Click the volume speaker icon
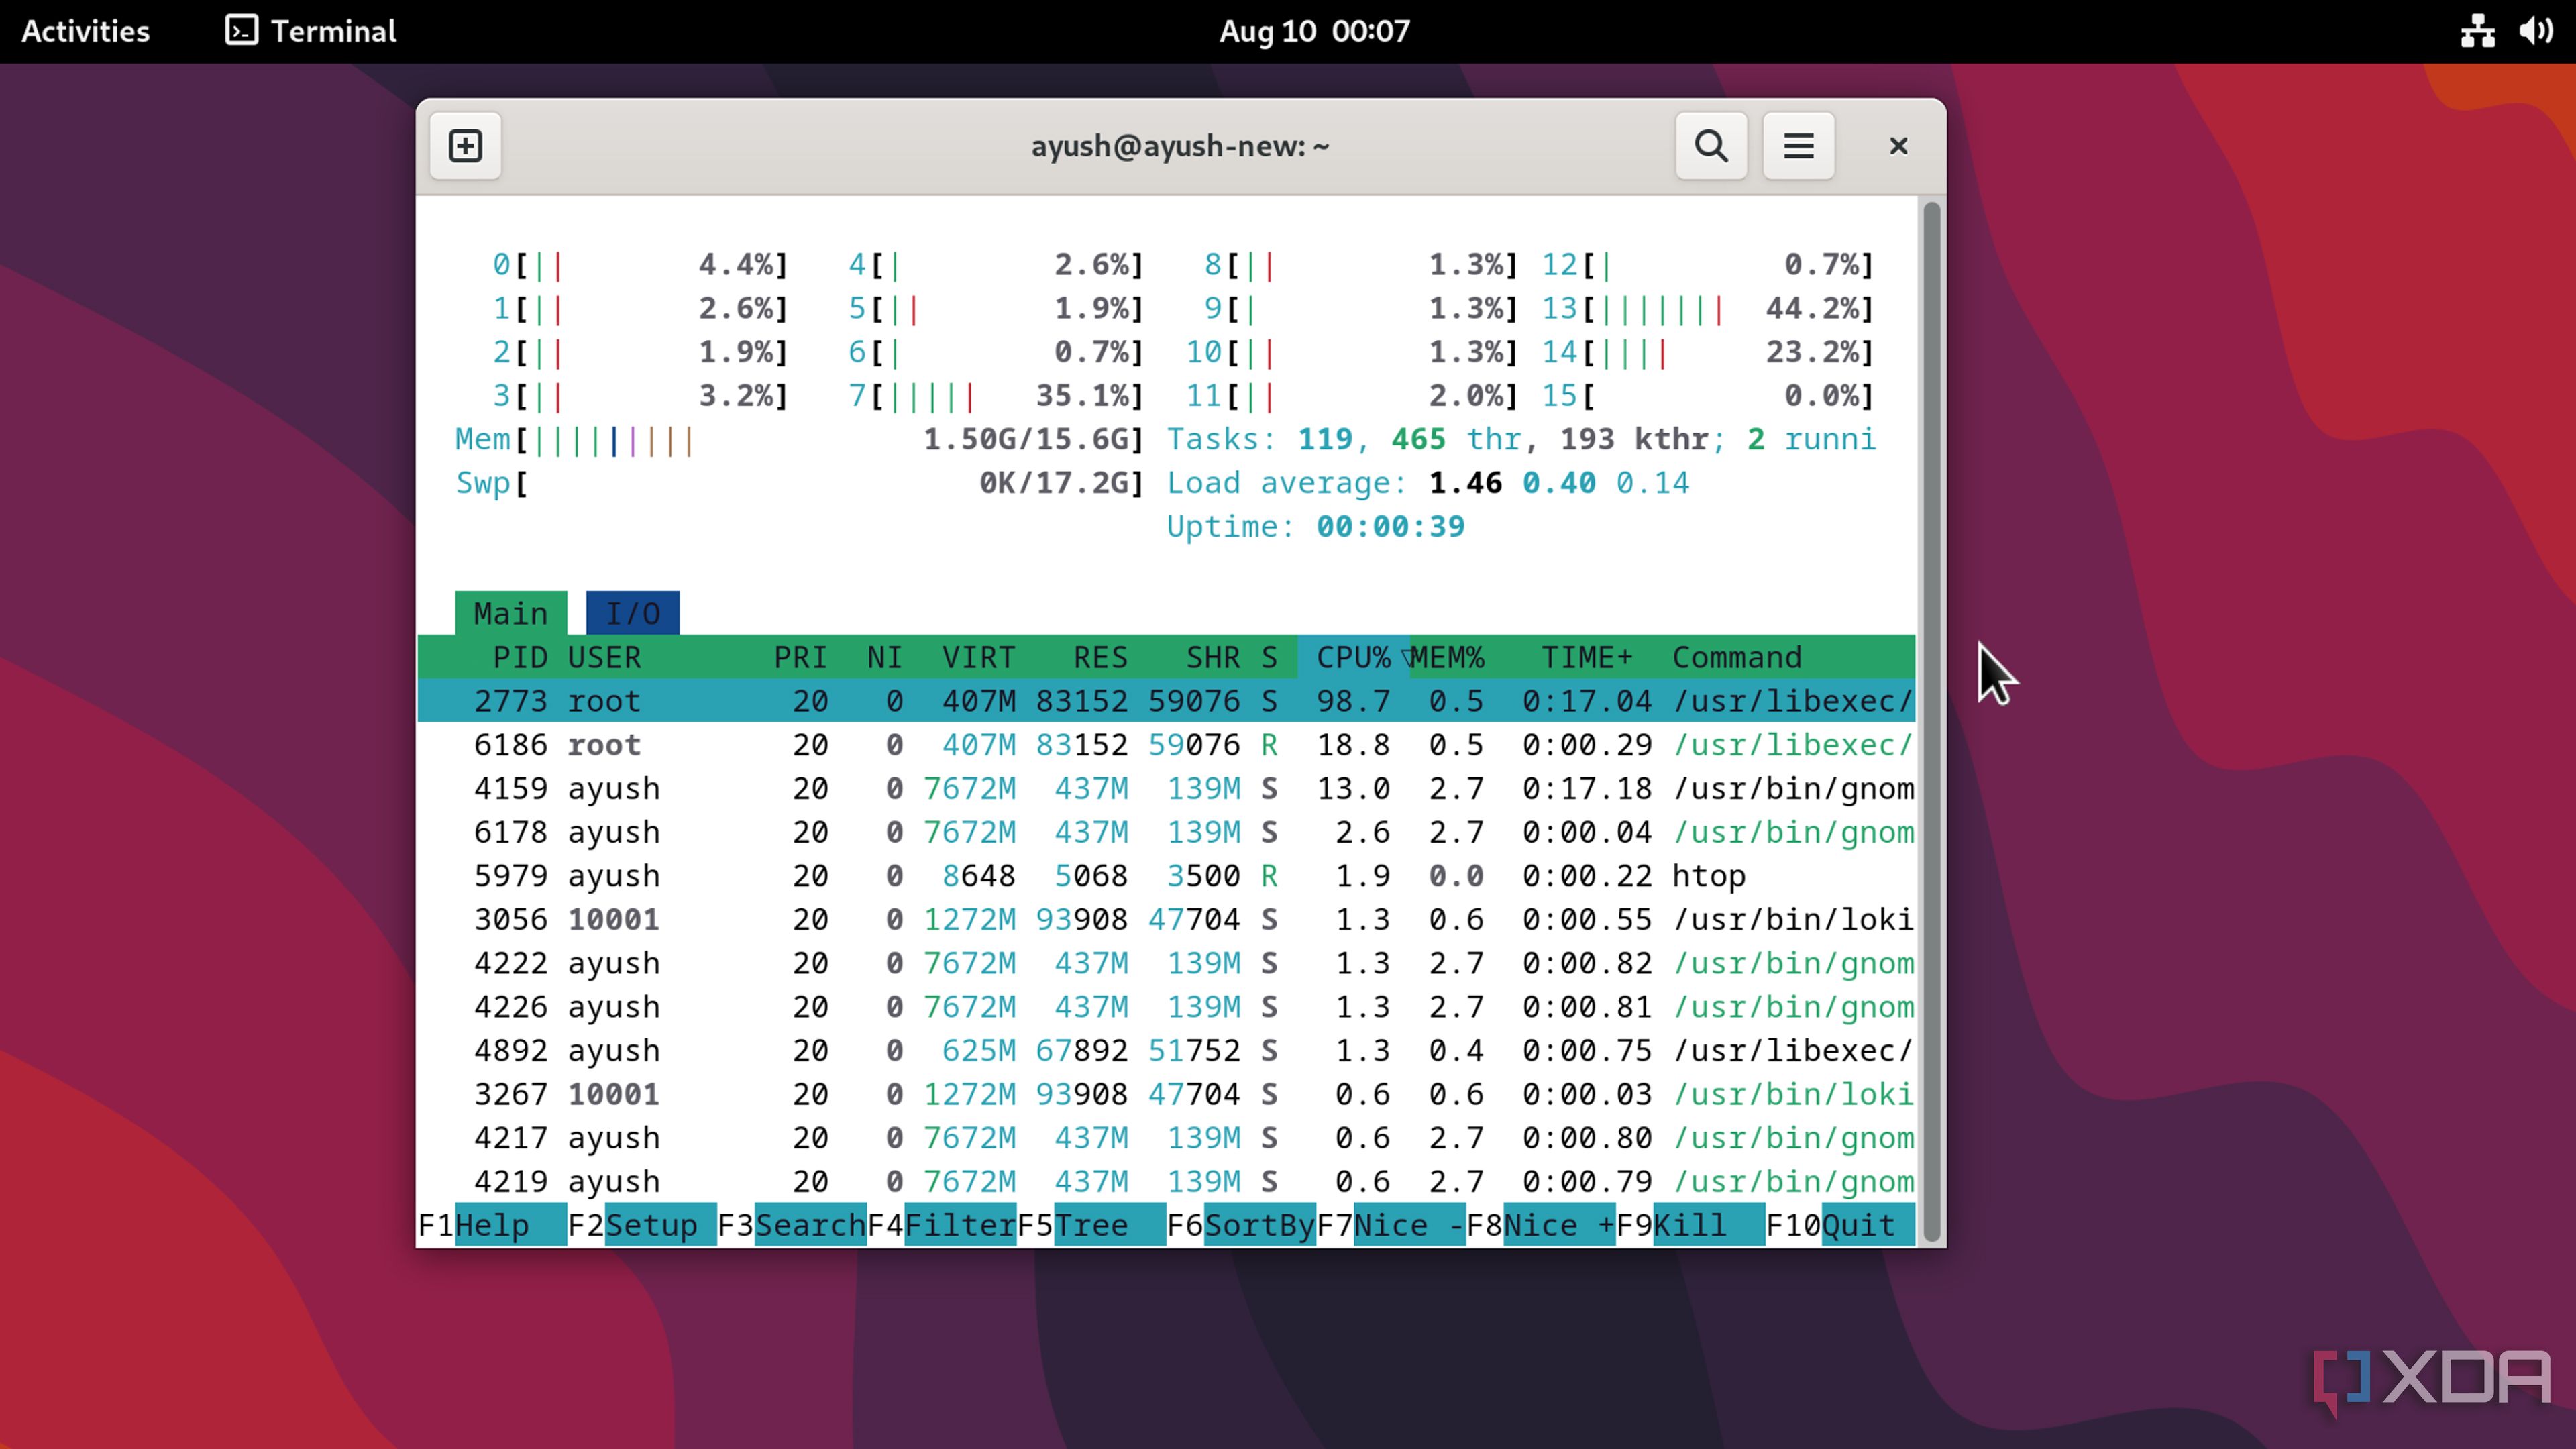Image resolution: width=2576 pixels, height=1449 pixels. point(2535,31)
